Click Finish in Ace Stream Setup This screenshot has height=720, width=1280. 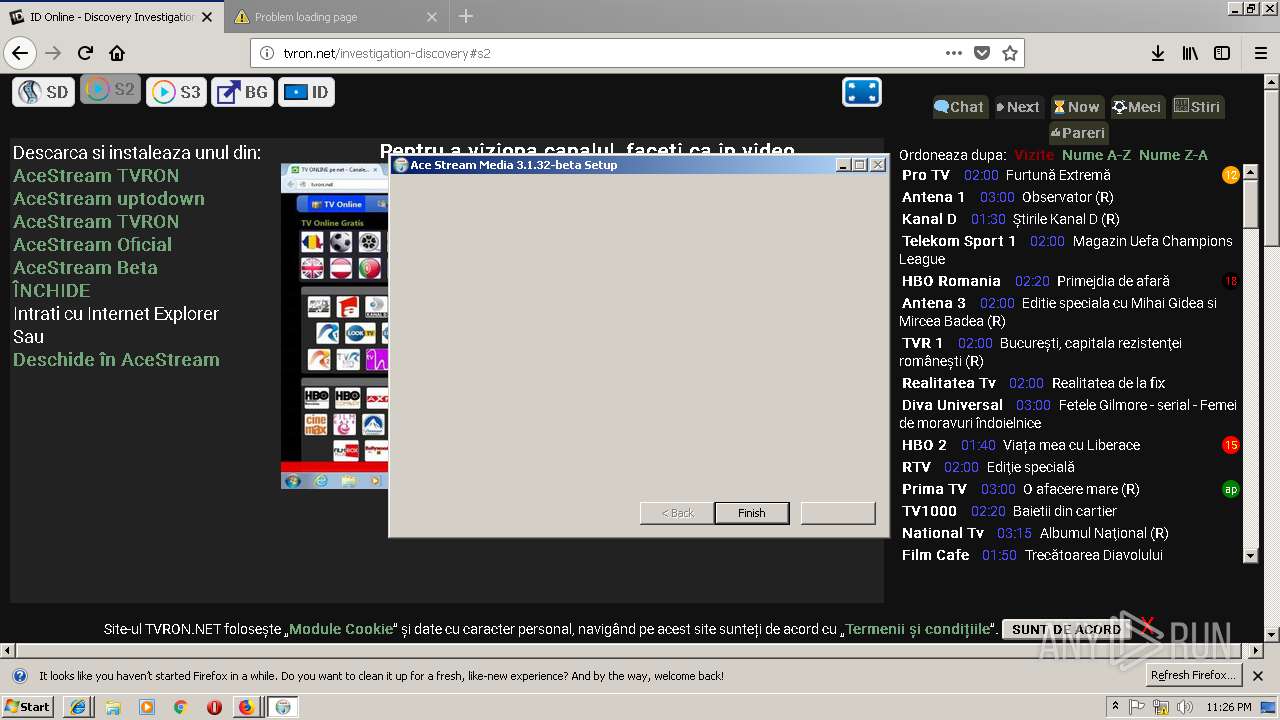click(x=752, y=513)
